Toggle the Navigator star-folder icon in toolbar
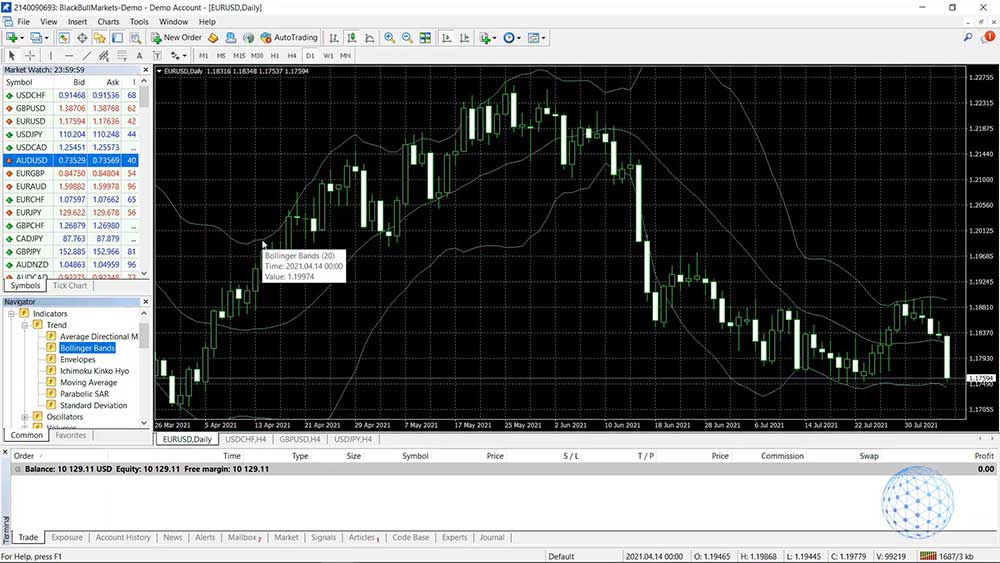 [99, 38]
